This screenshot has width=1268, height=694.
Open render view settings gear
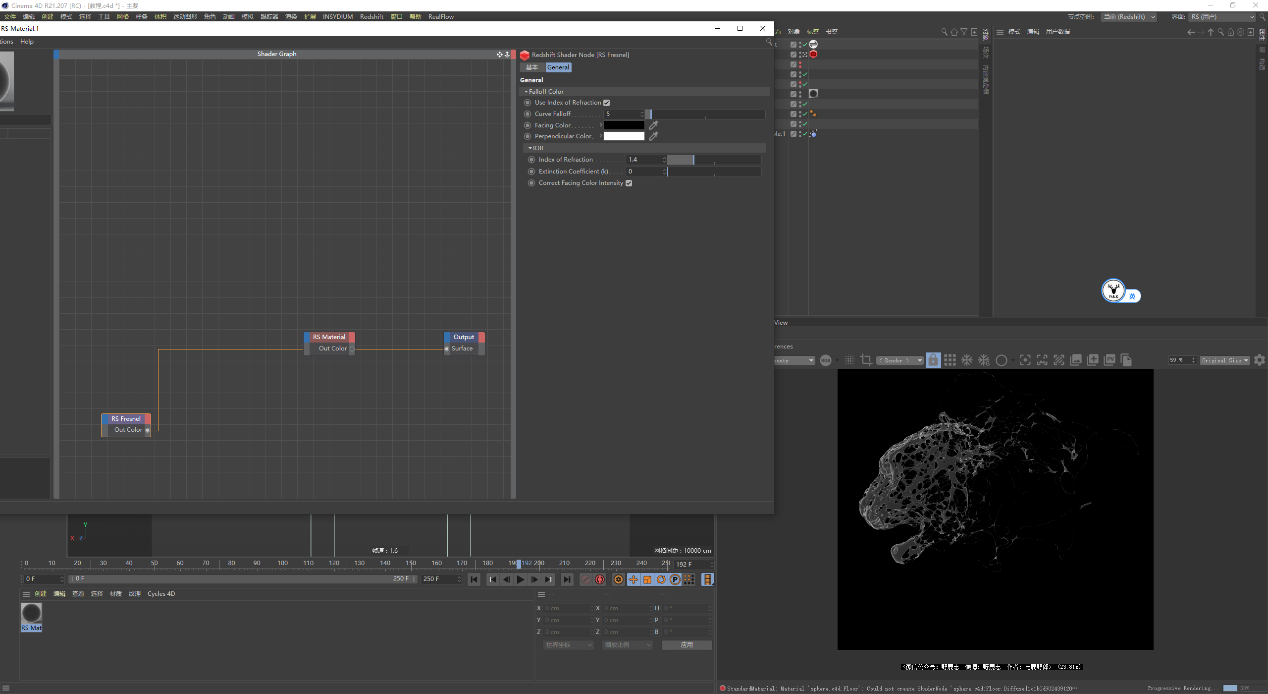(x=1259, y=360)
